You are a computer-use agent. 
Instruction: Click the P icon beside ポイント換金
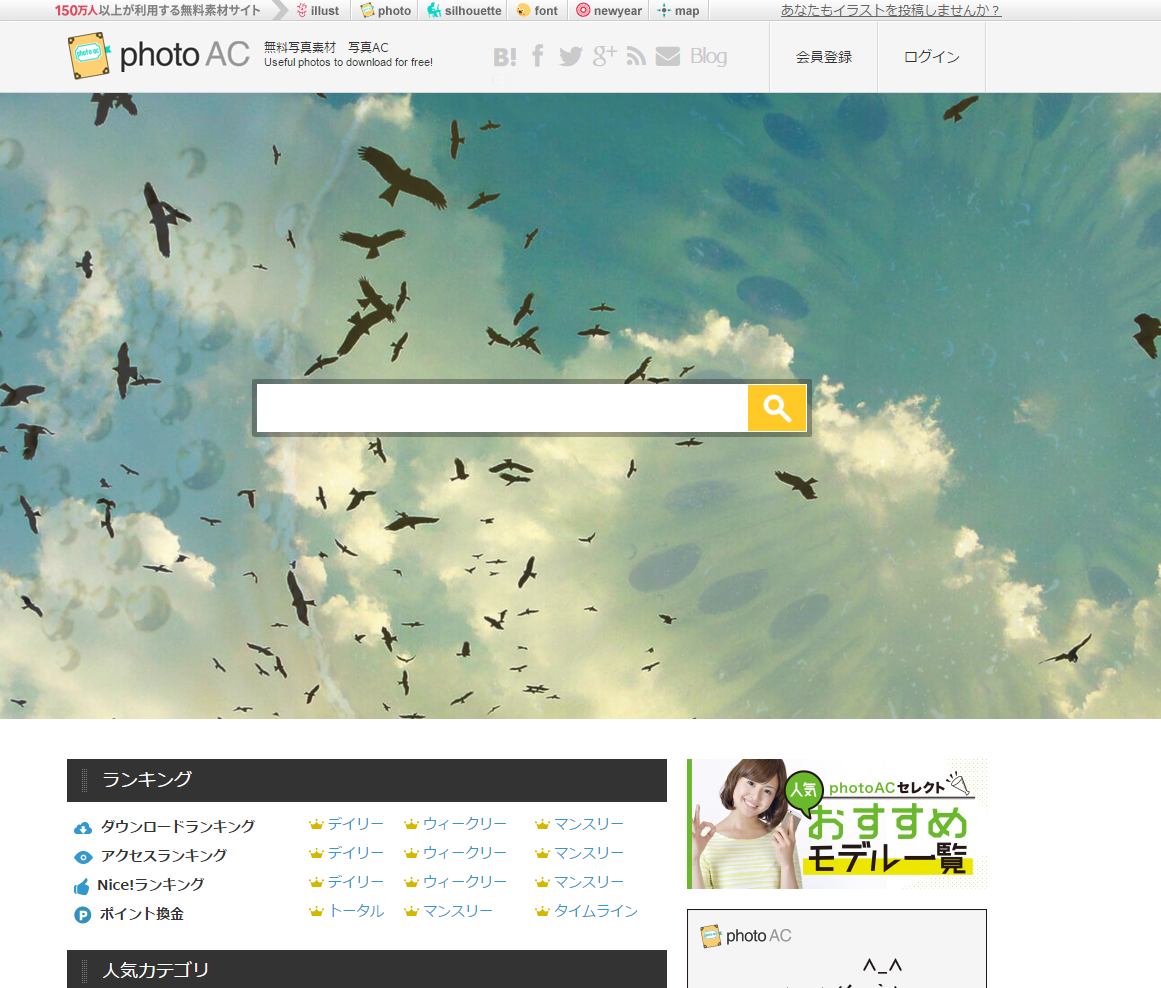(x=82, y=912)
